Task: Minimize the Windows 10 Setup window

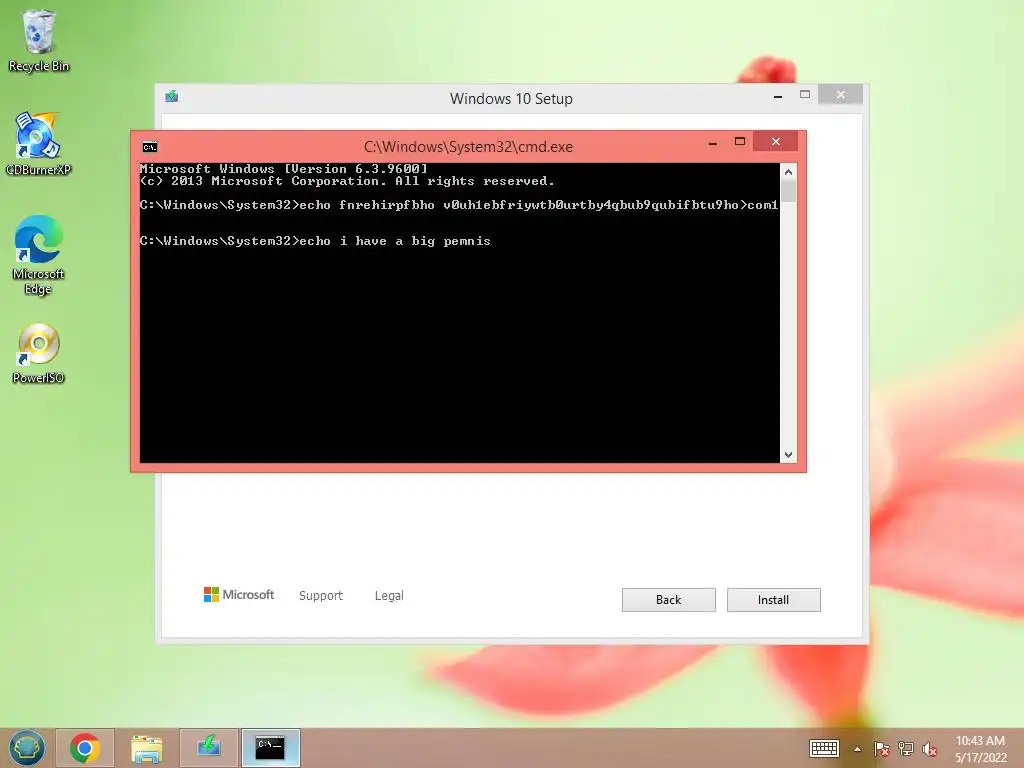Action: click(x=777, y=95)
